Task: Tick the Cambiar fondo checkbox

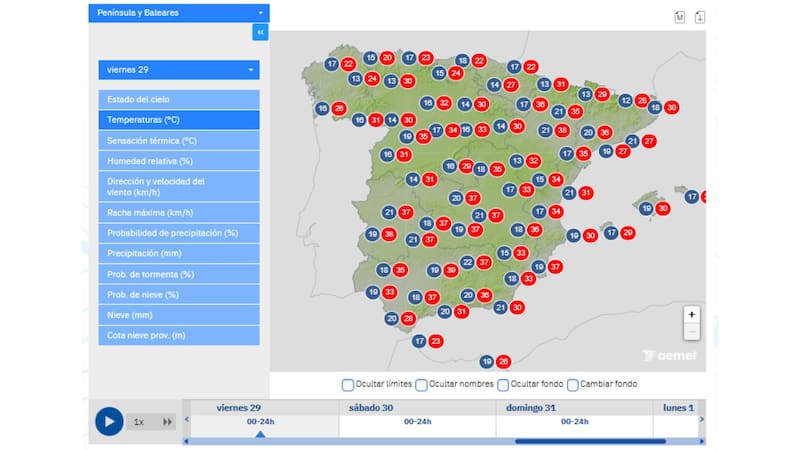Action: (572, 385)
